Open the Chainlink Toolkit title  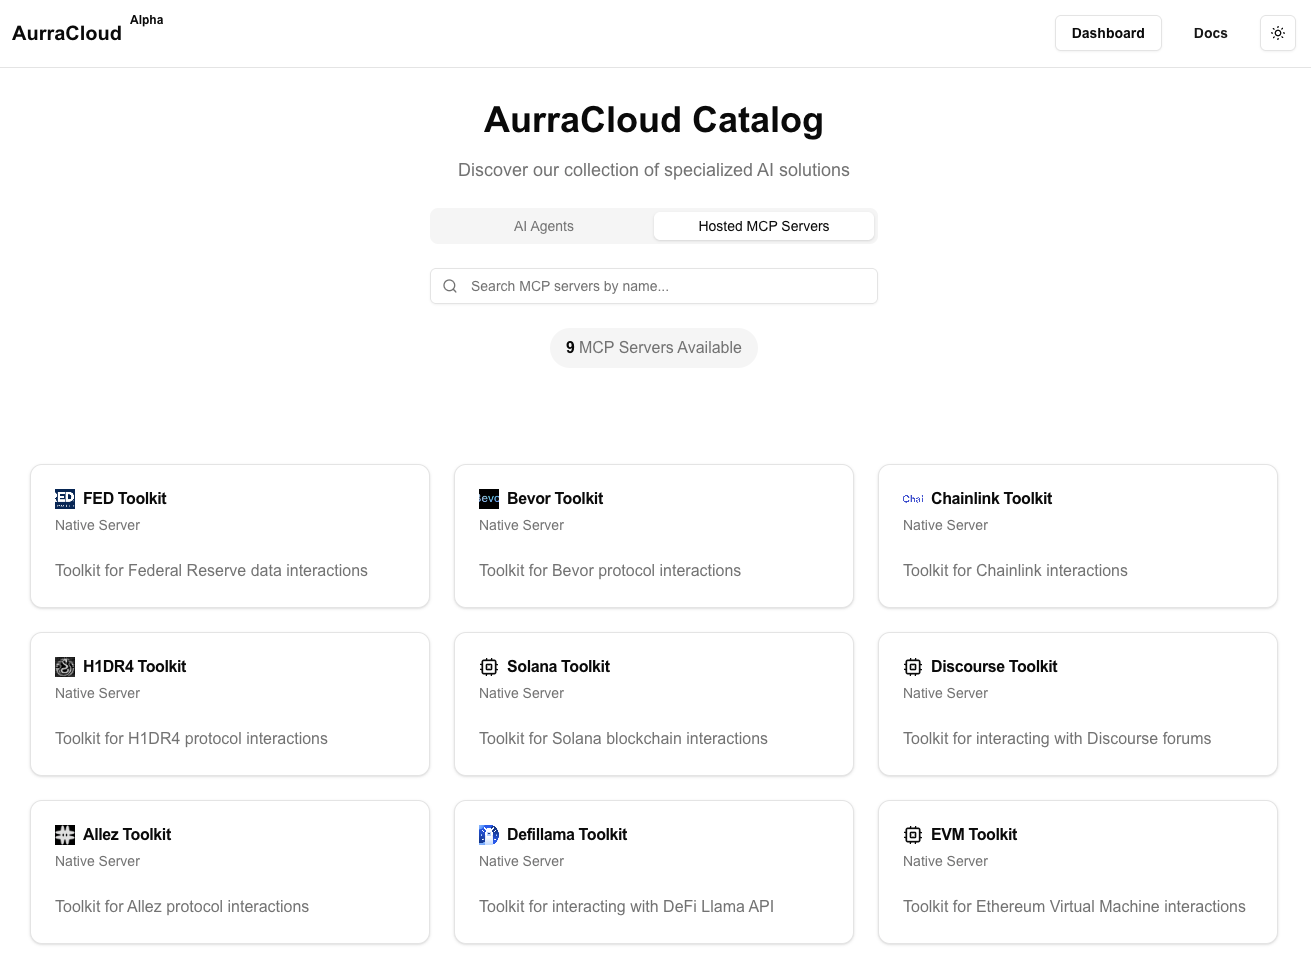[x=991, y=498]
